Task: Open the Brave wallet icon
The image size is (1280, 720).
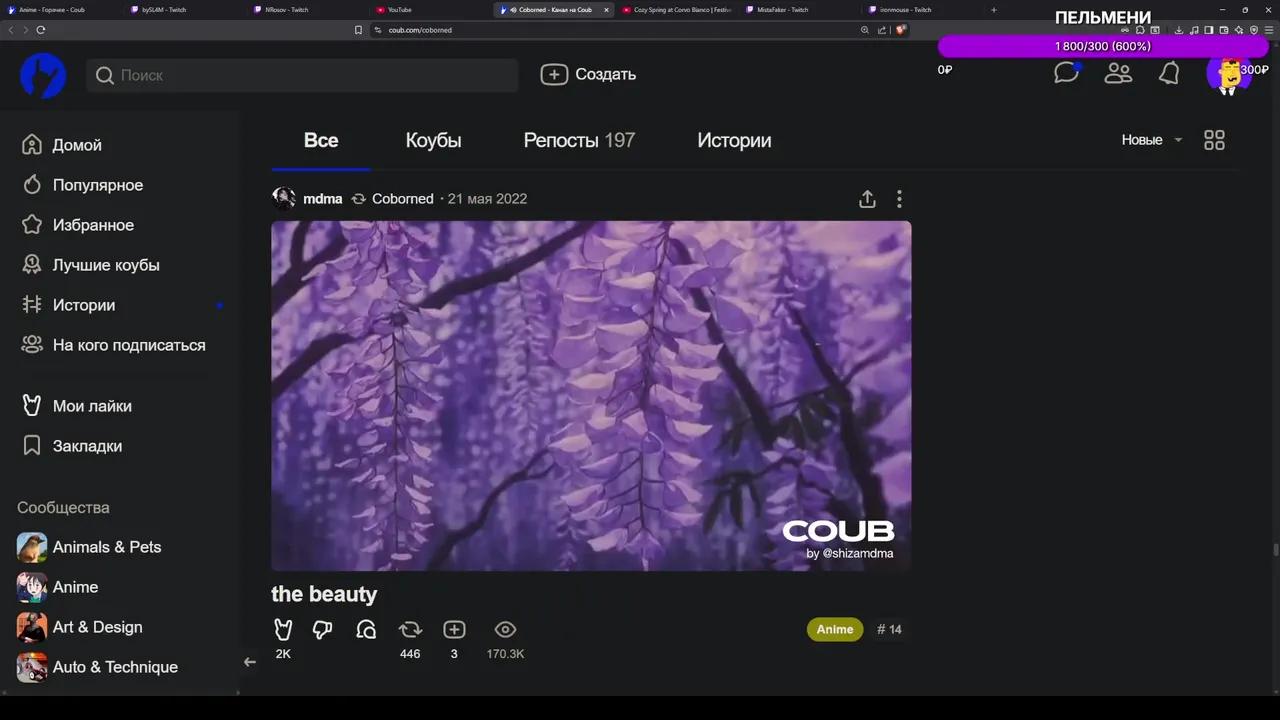Action: 1224,30
